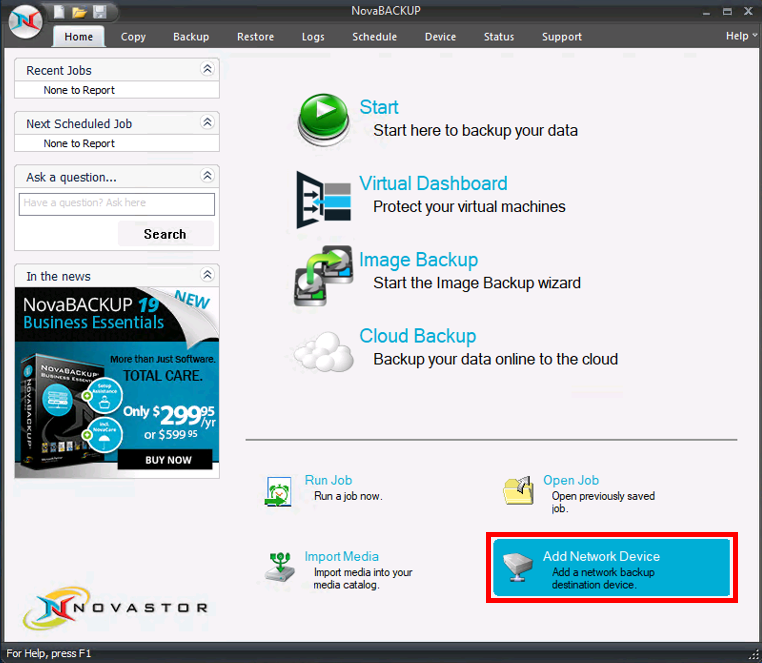This screenshot has width=762, height=663.
Task: Click the Search button
Action: pos(165,234)
